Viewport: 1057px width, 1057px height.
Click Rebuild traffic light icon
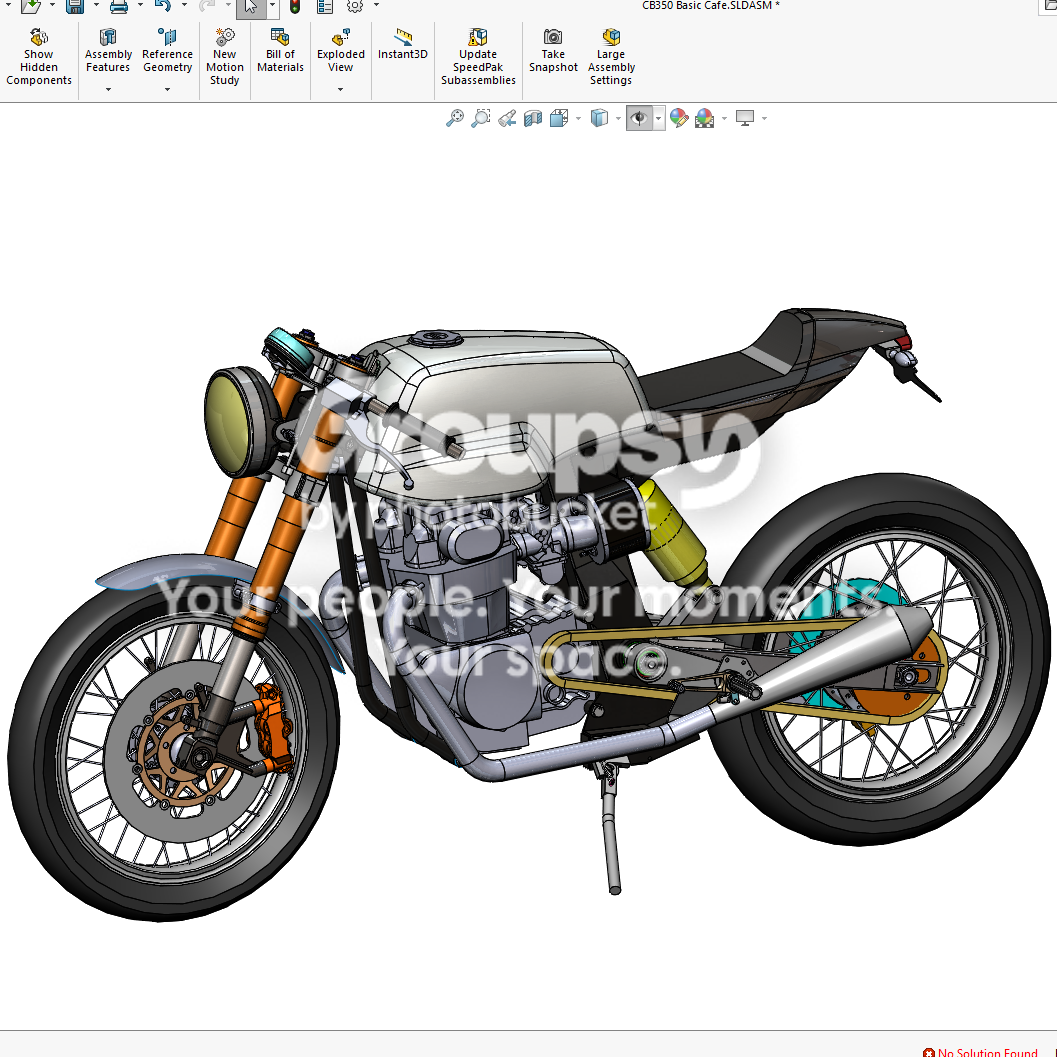(295, 7)
